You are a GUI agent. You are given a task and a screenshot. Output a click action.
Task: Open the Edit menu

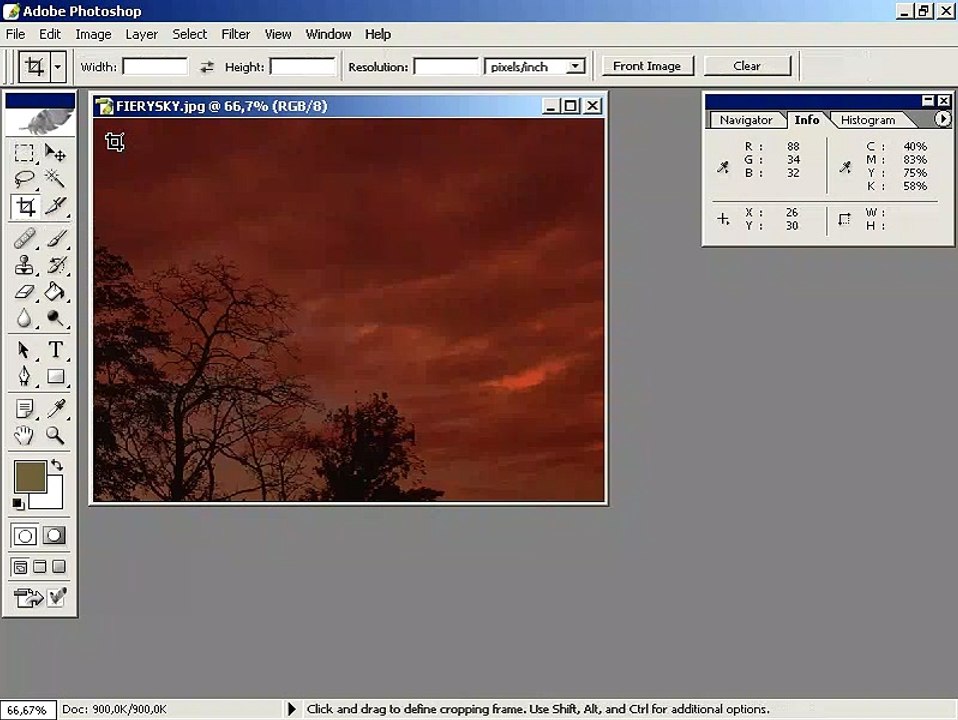tap(50, 34)
